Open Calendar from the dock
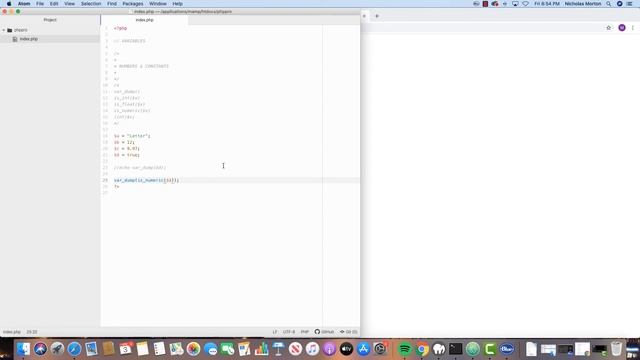Image resolution: width=640 pixels, height=360 pixels. click(x=126, y=349)
